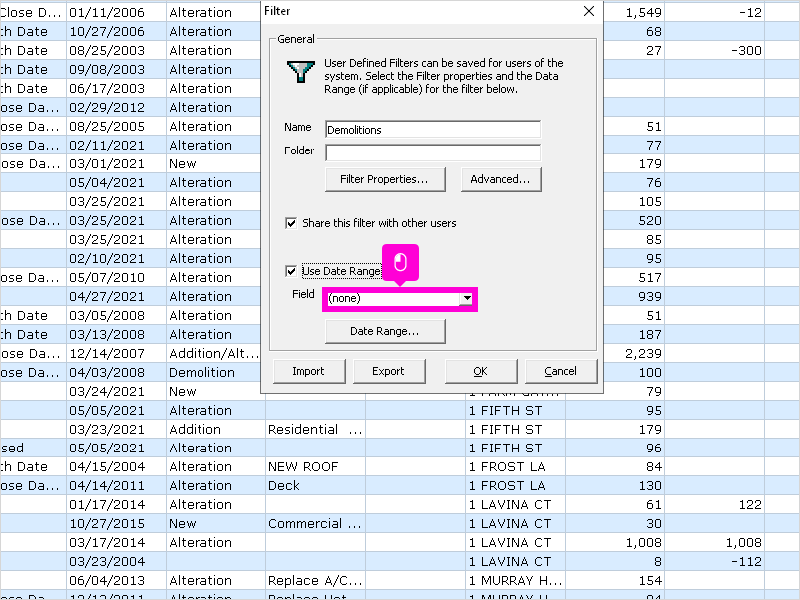
Task: Edit the Name field containing Demolitions
Action: click(x=433, y=130)
